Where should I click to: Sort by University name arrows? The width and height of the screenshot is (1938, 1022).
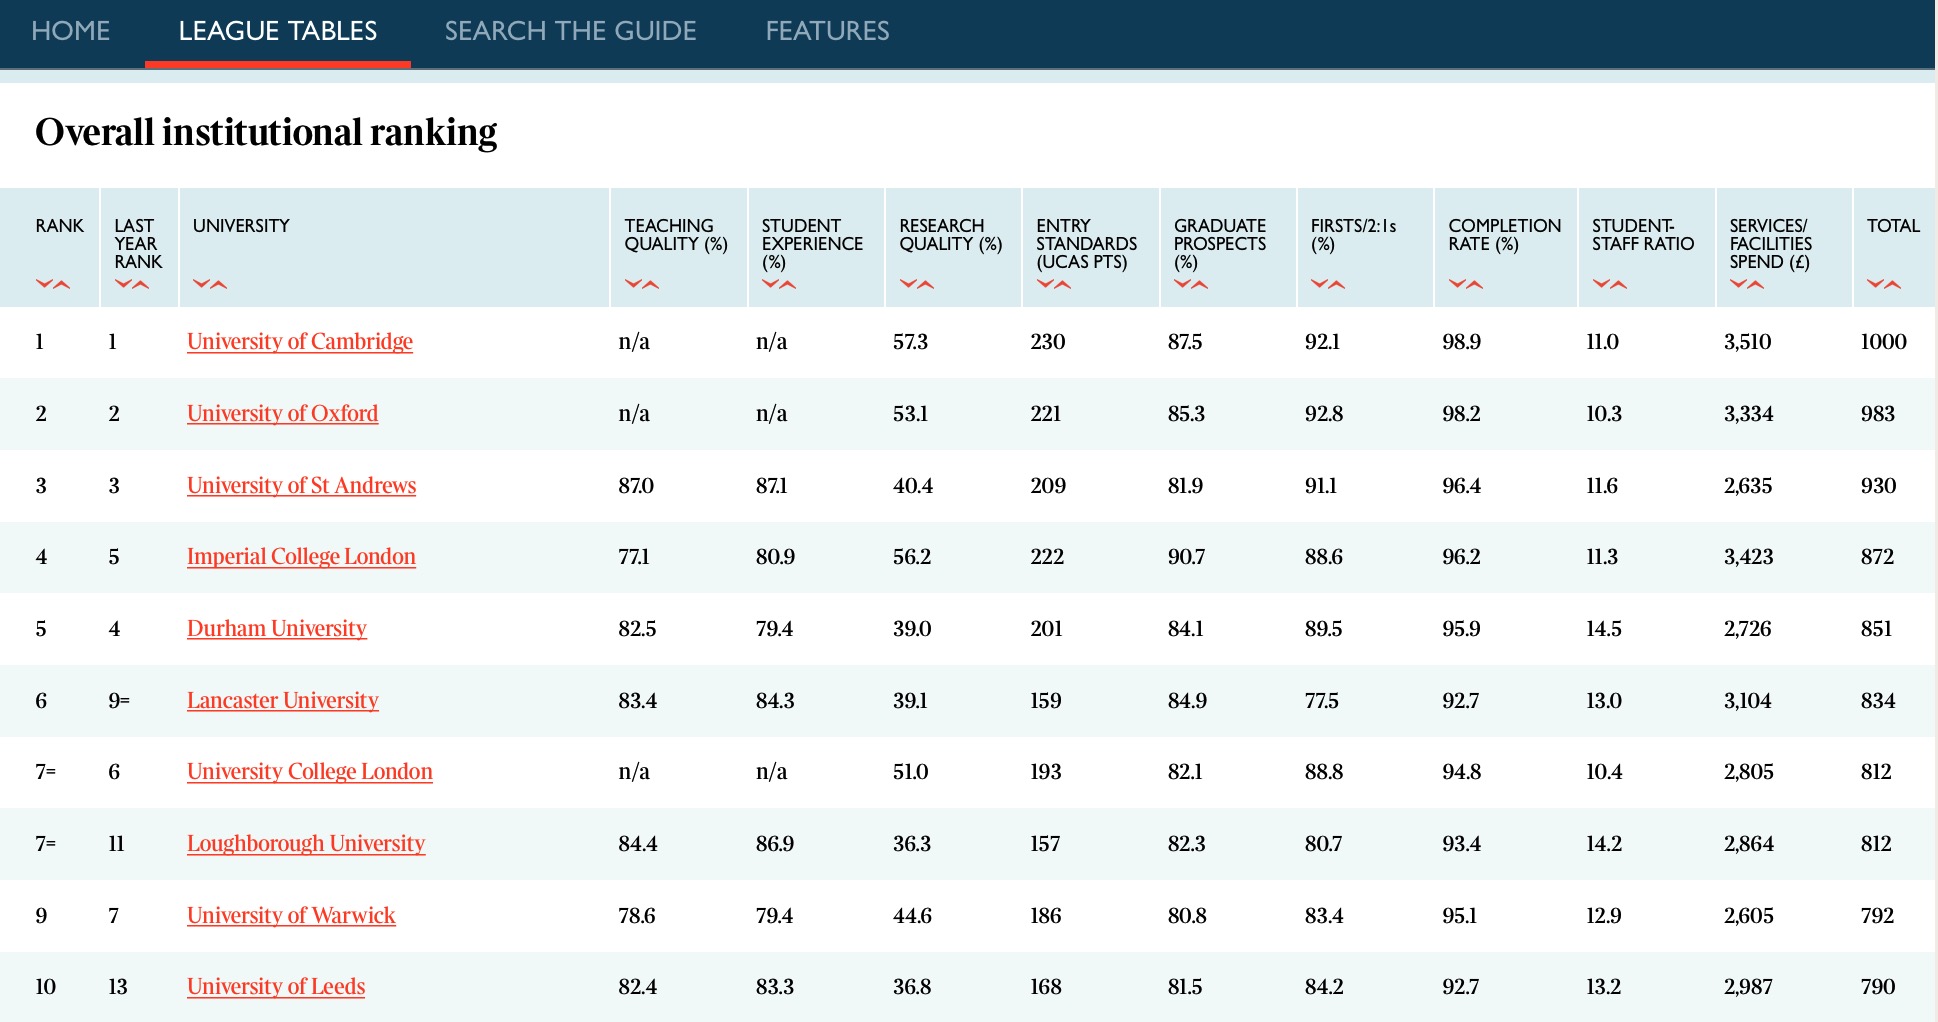click(210, 284)
